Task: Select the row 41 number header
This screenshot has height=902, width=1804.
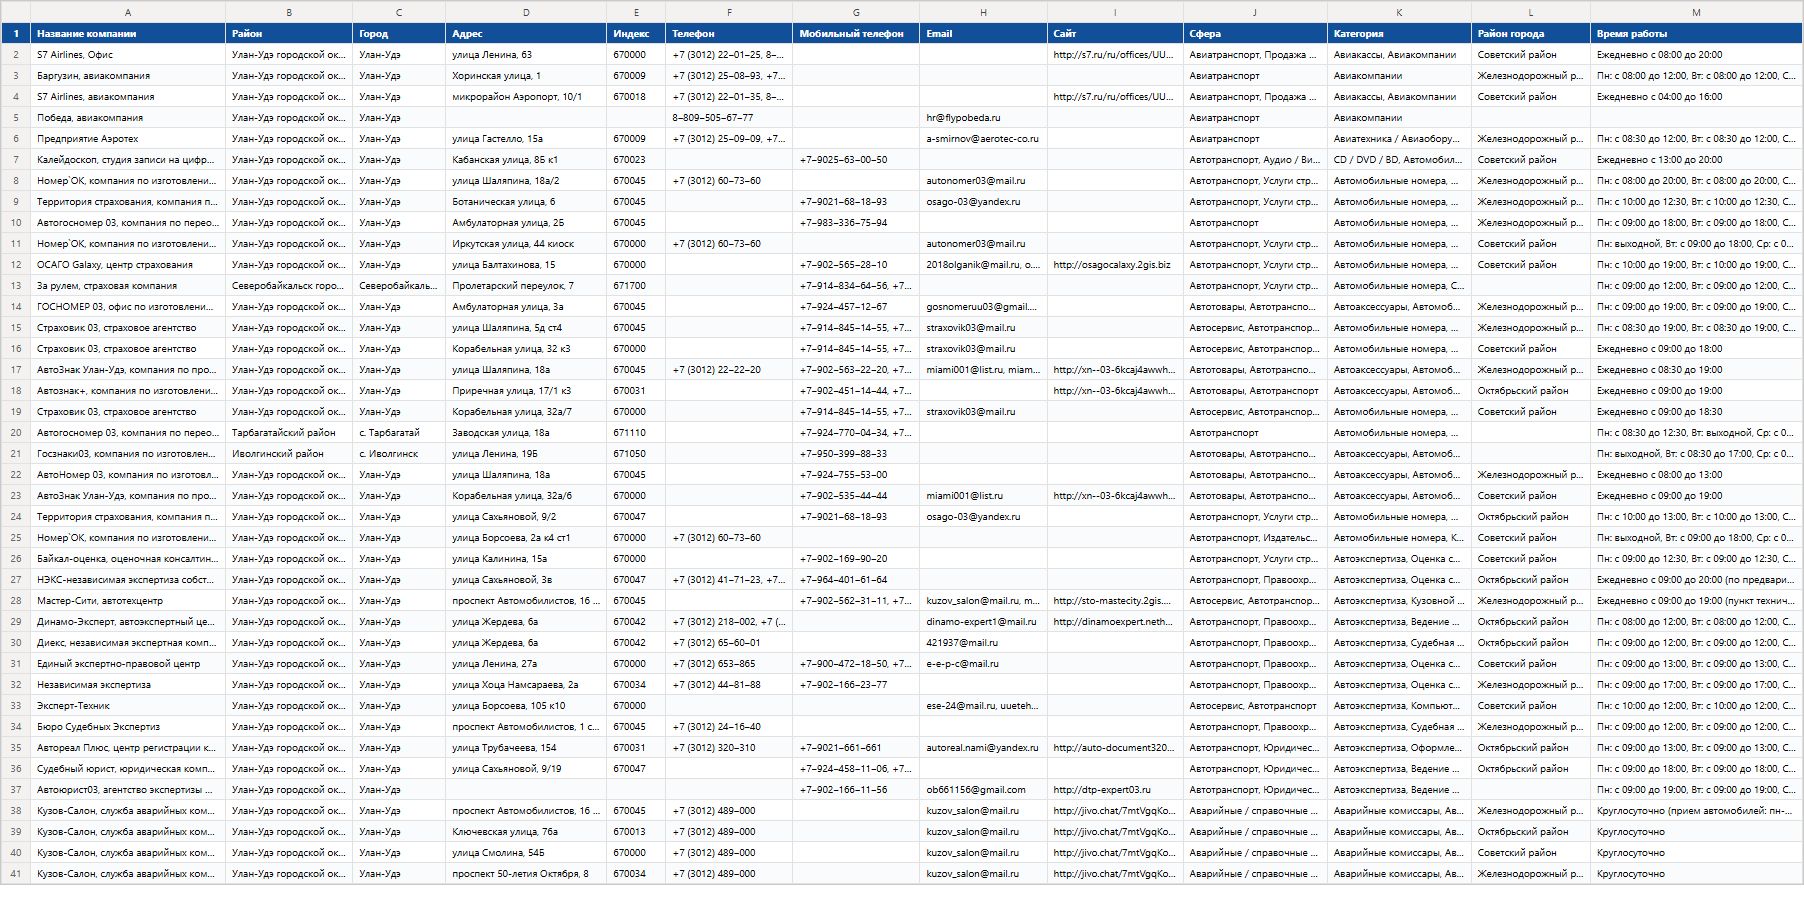Action: pyautogui.click(x=16, y=874)
